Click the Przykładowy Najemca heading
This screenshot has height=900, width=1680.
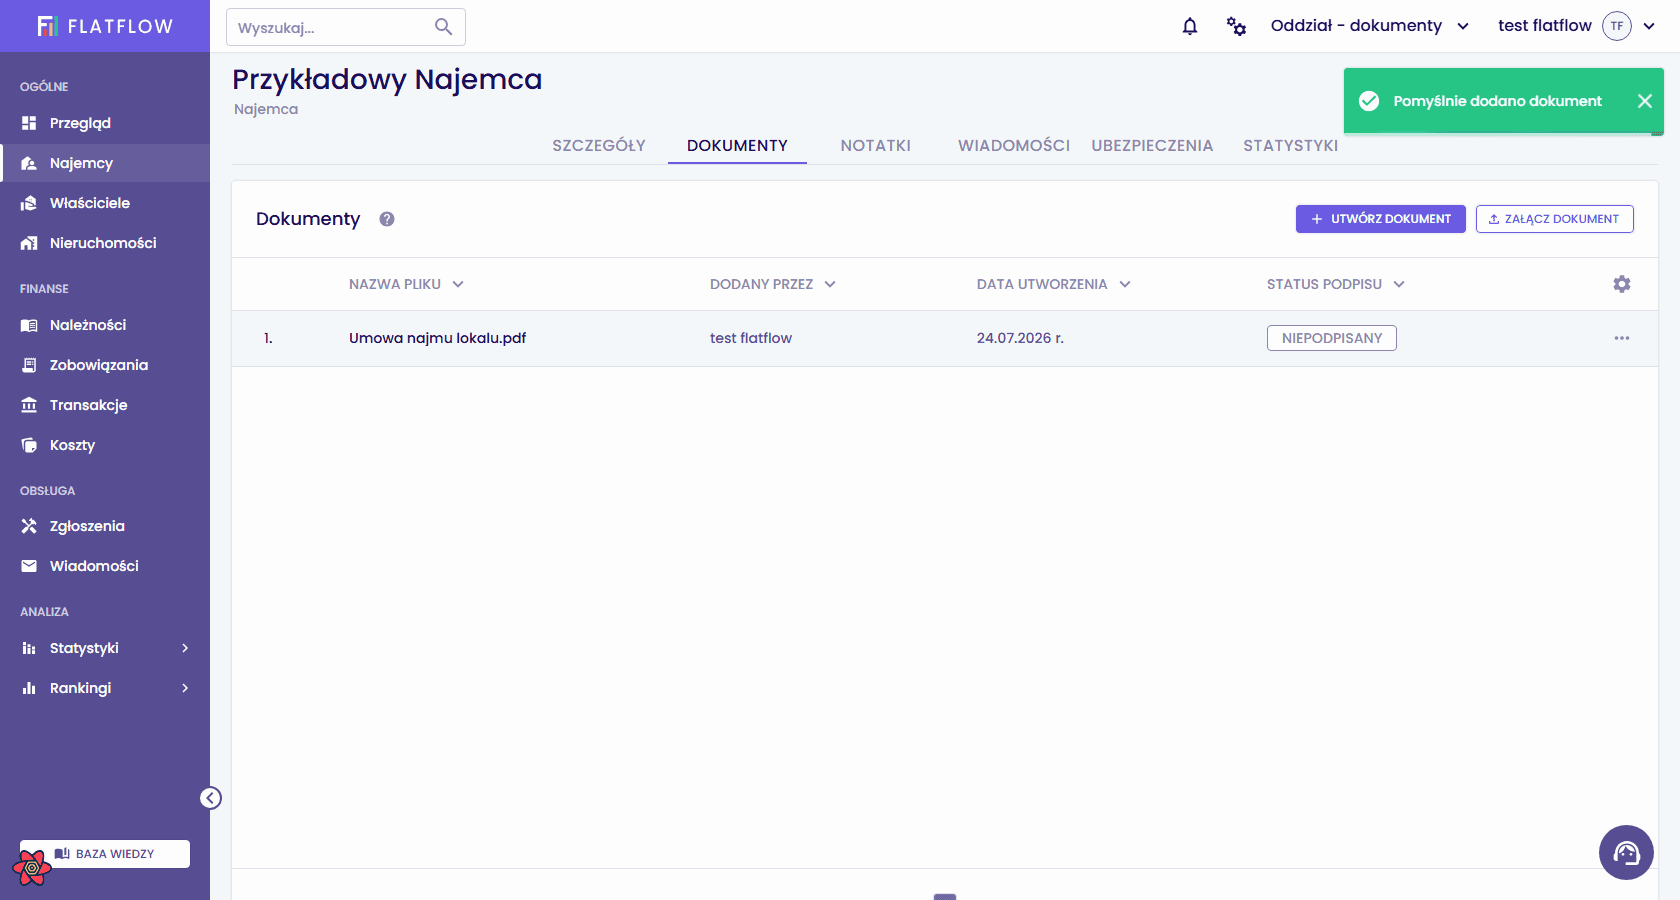pyautogui.click(x=387, y=79)
